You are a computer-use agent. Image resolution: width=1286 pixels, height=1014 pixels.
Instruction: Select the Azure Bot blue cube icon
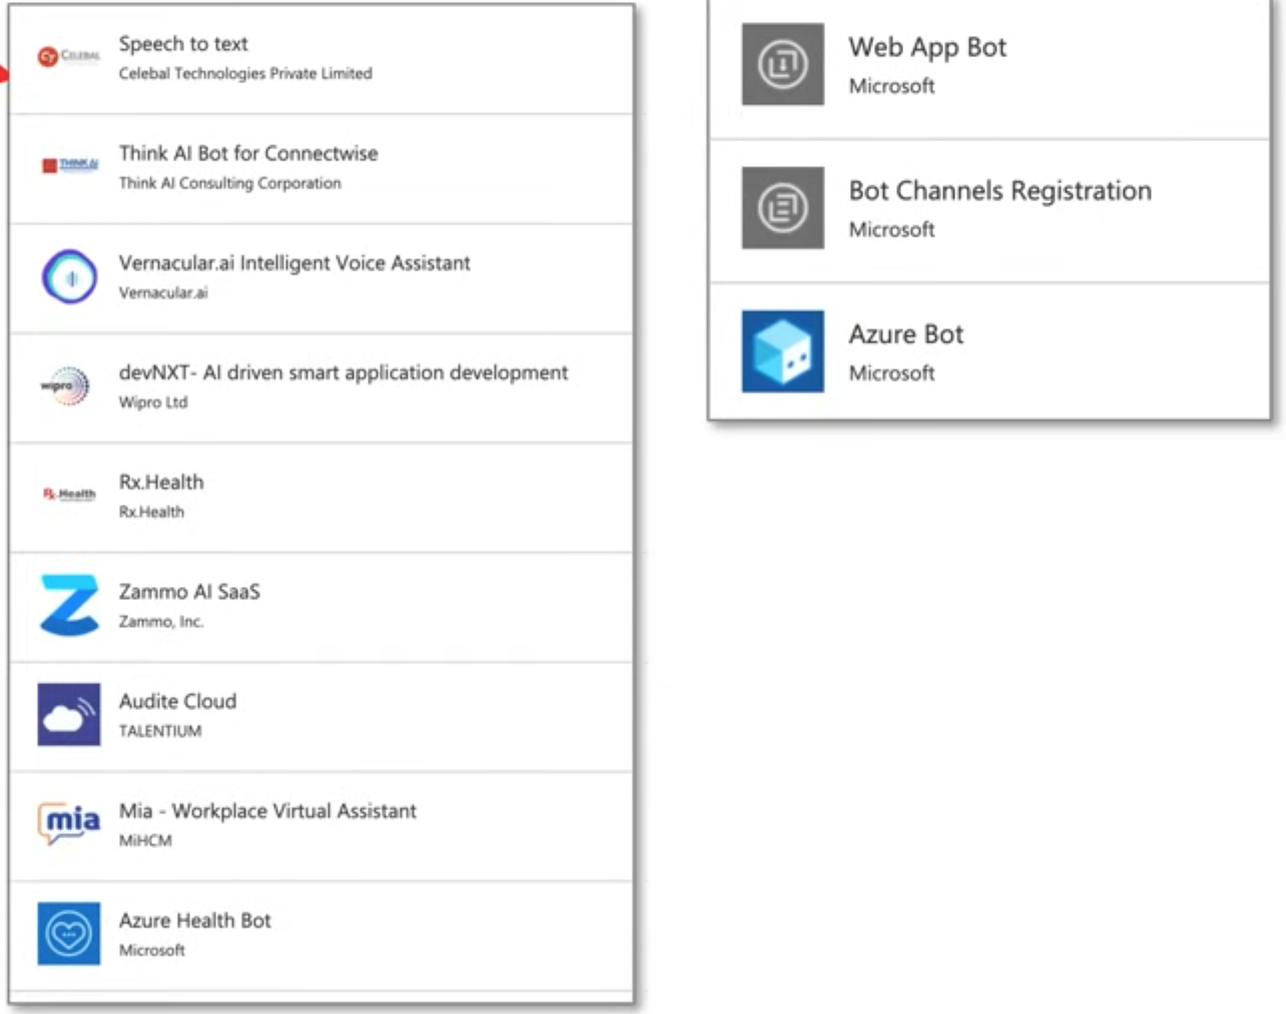(x=783, y=351)
